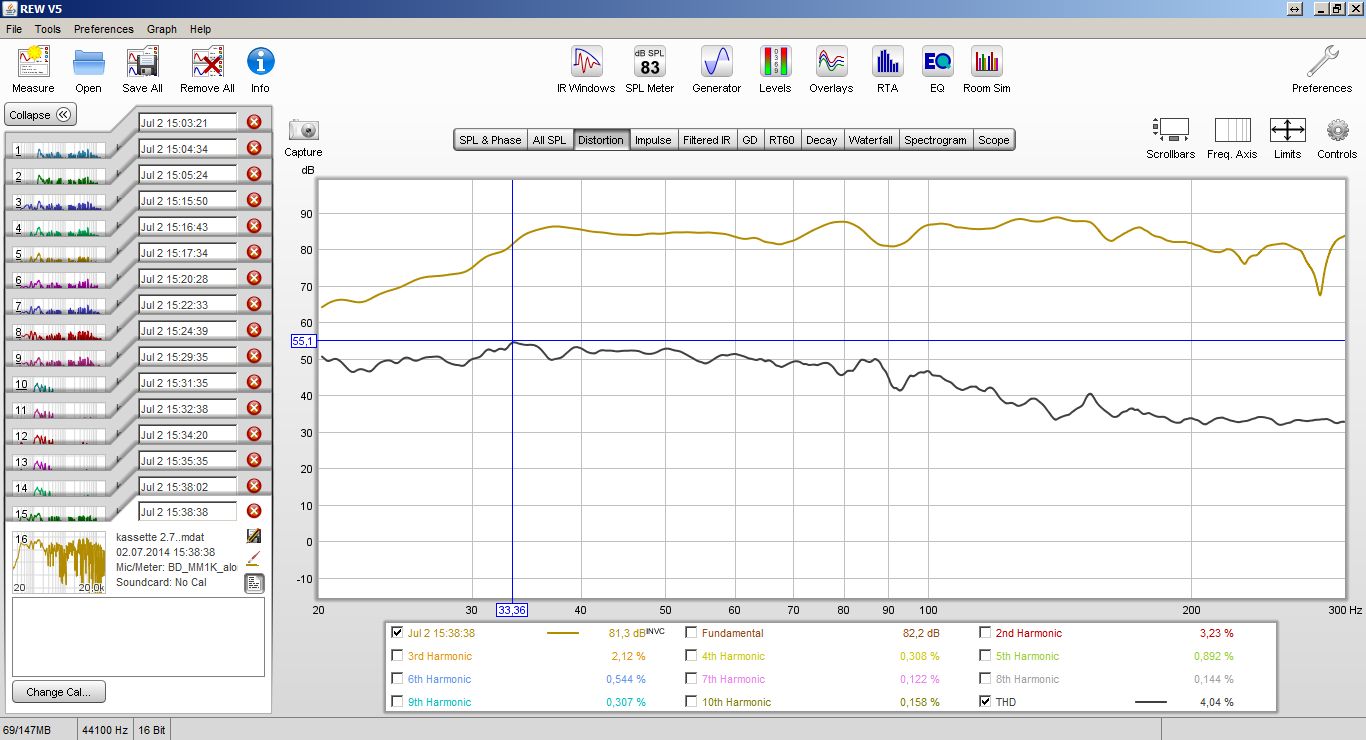Viewport: 1366px width, 740px height.
Task: Enable the 5th Harmonic checkbox
Action: pos(986,656)
